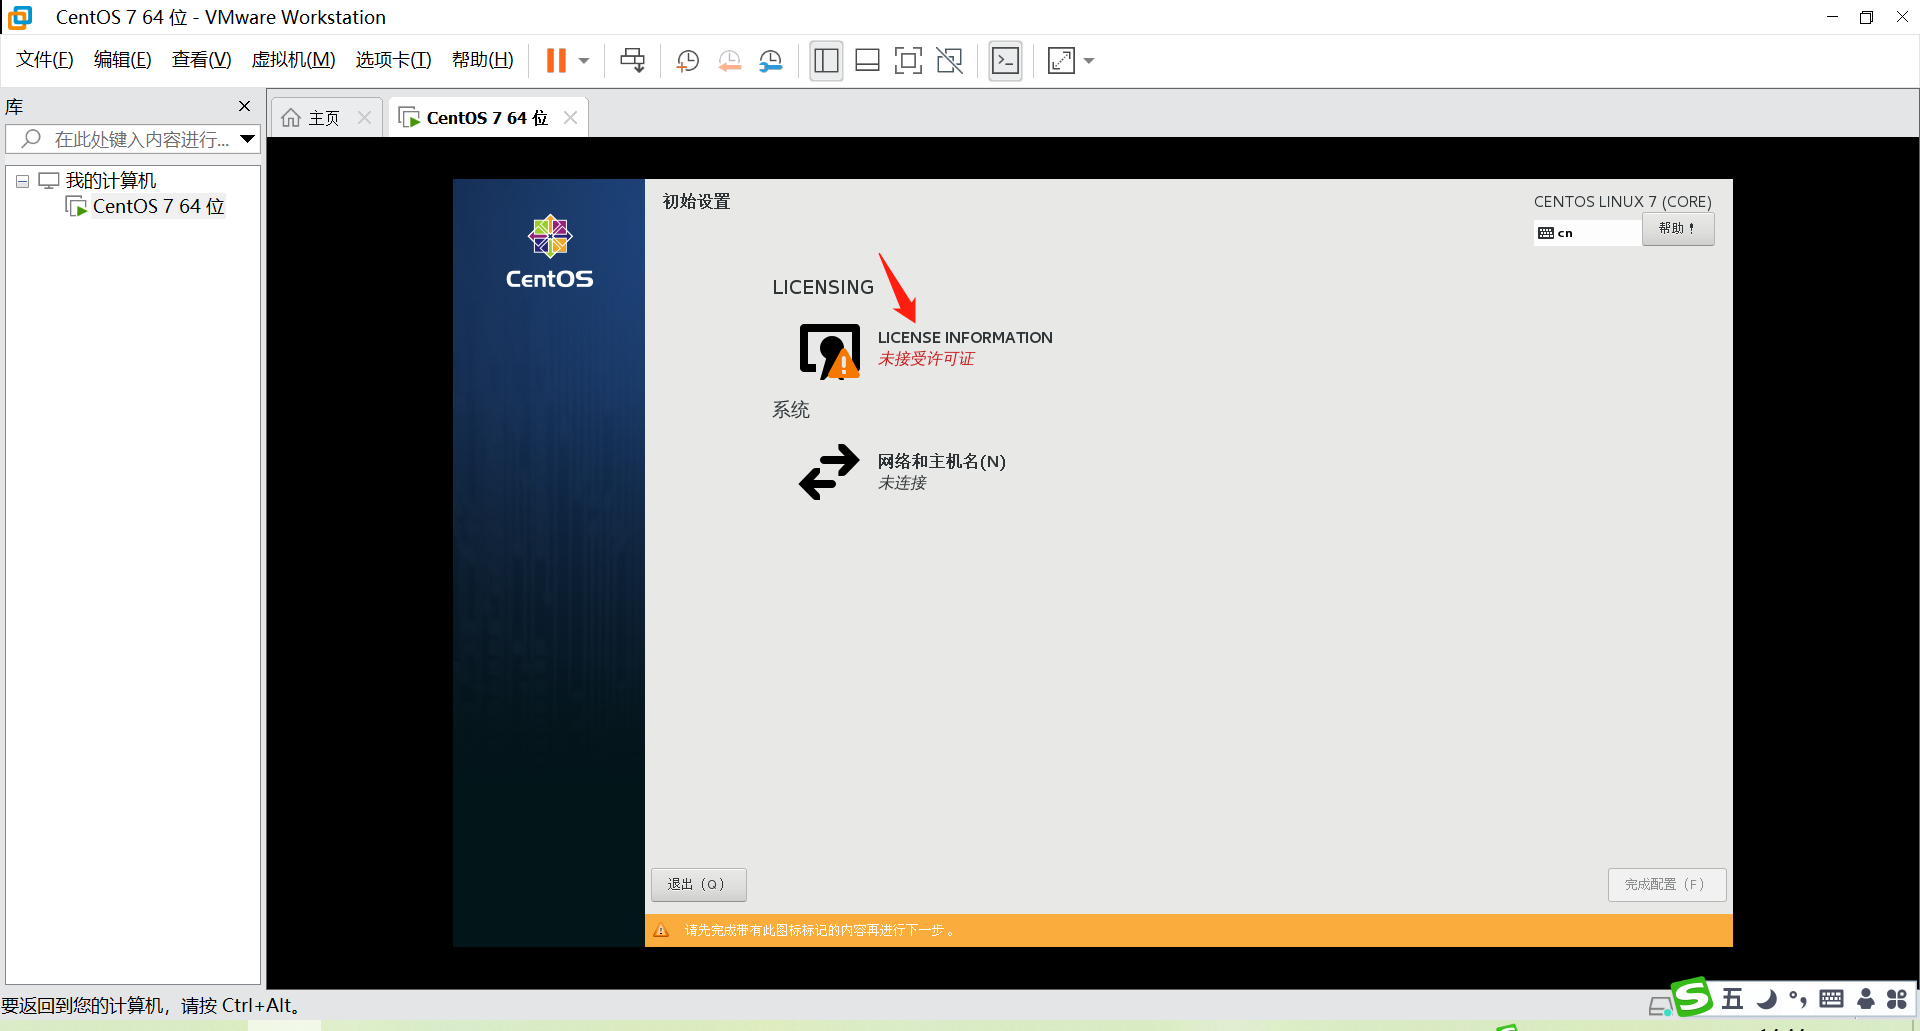Toggle the library sidebar view
Viewport: 1920px width, 1031px height.
click(x=826, y=61)
